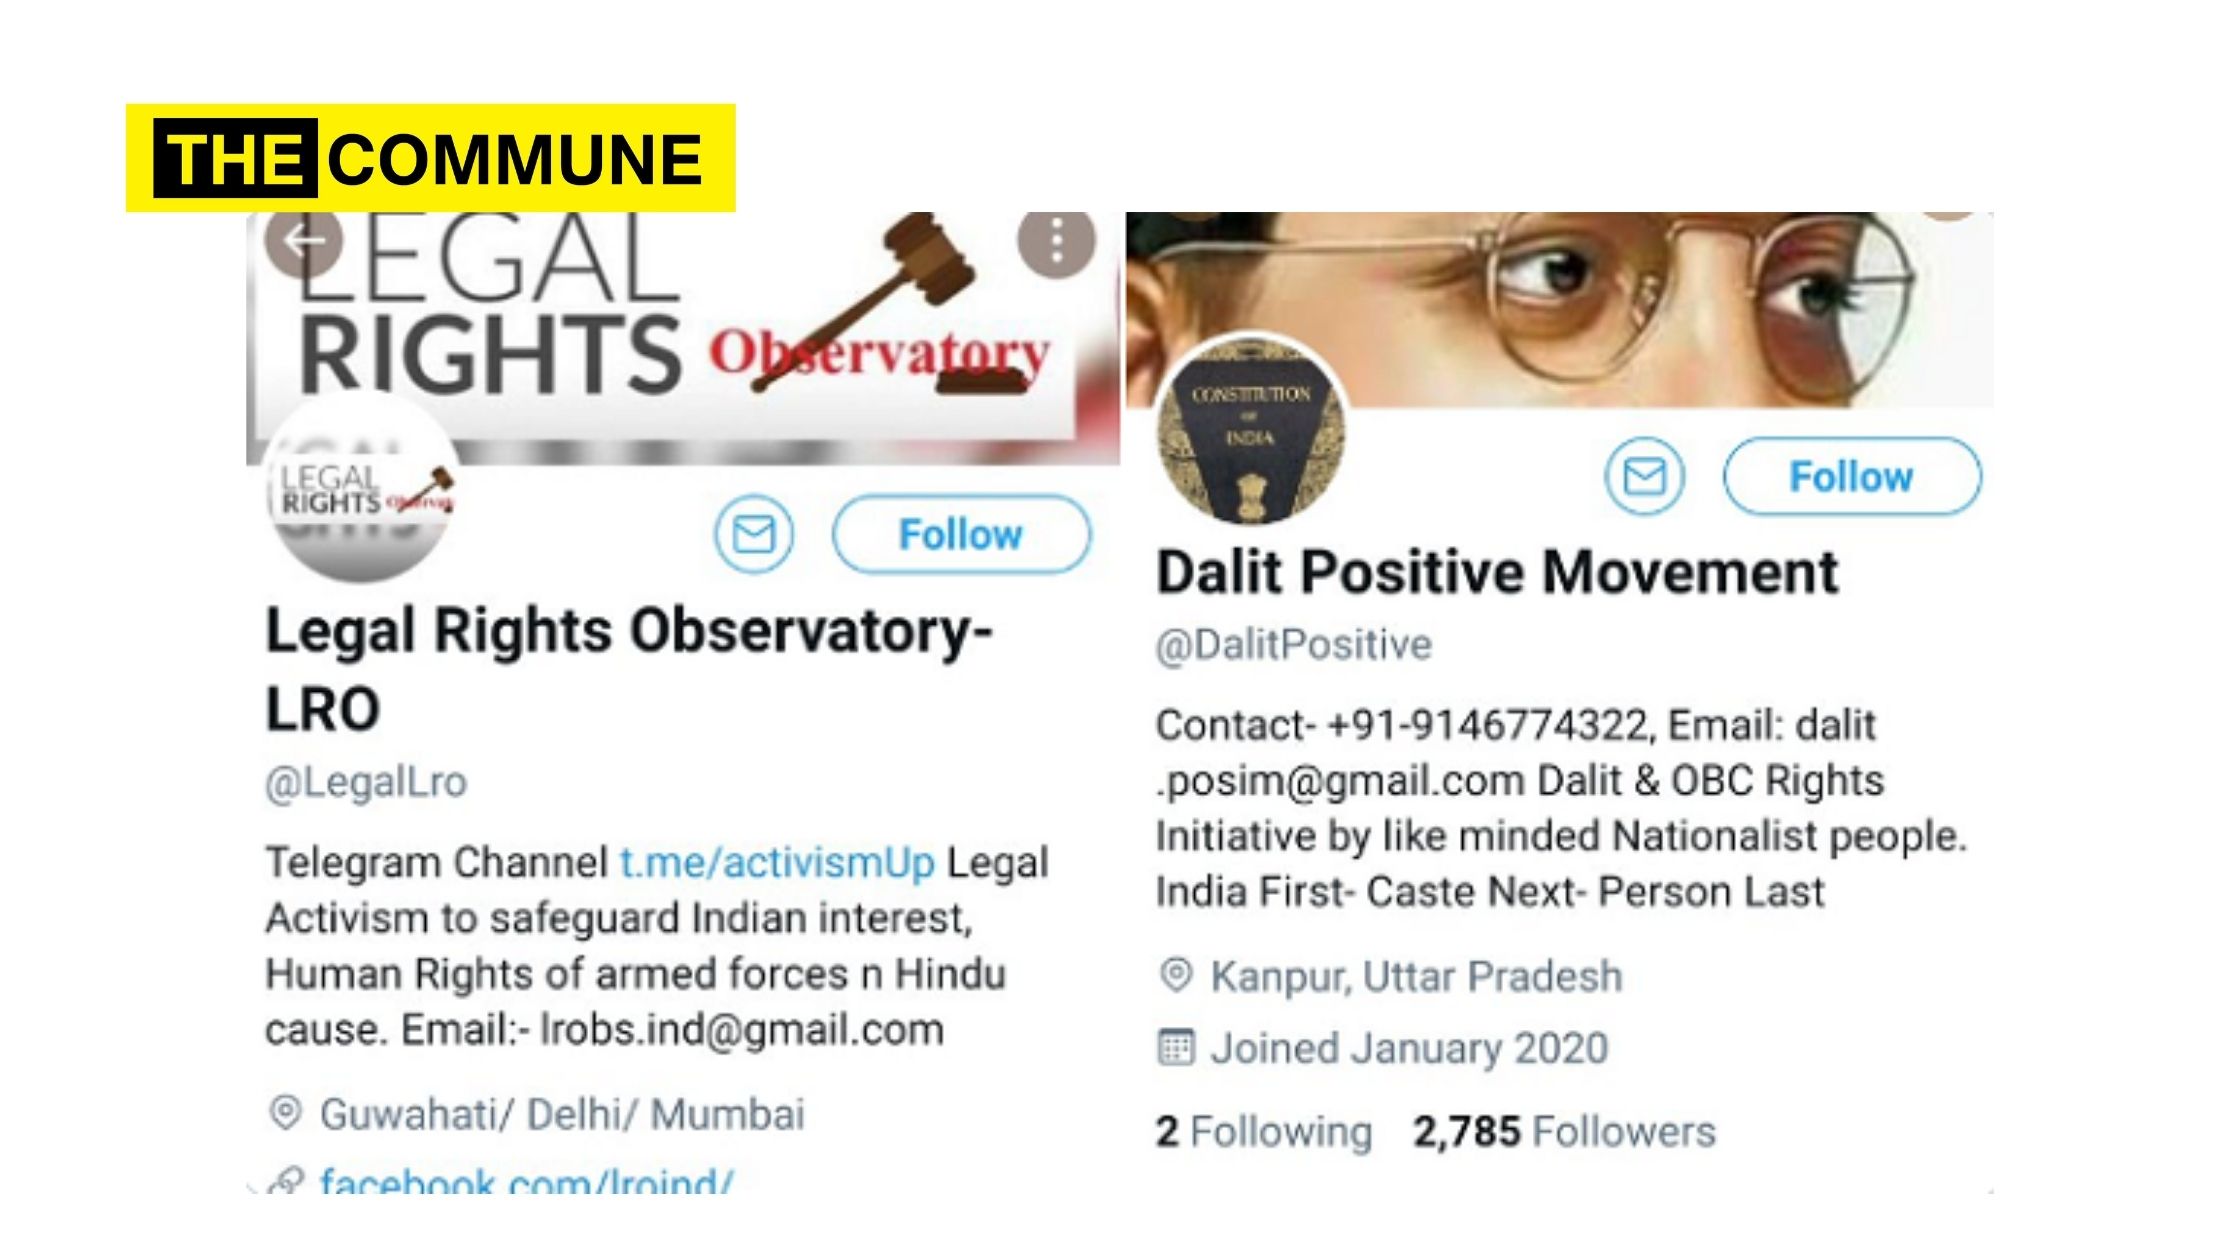Click the message envelope icon for LRO
The image size is (2240, 1260).
click(754, 534)
